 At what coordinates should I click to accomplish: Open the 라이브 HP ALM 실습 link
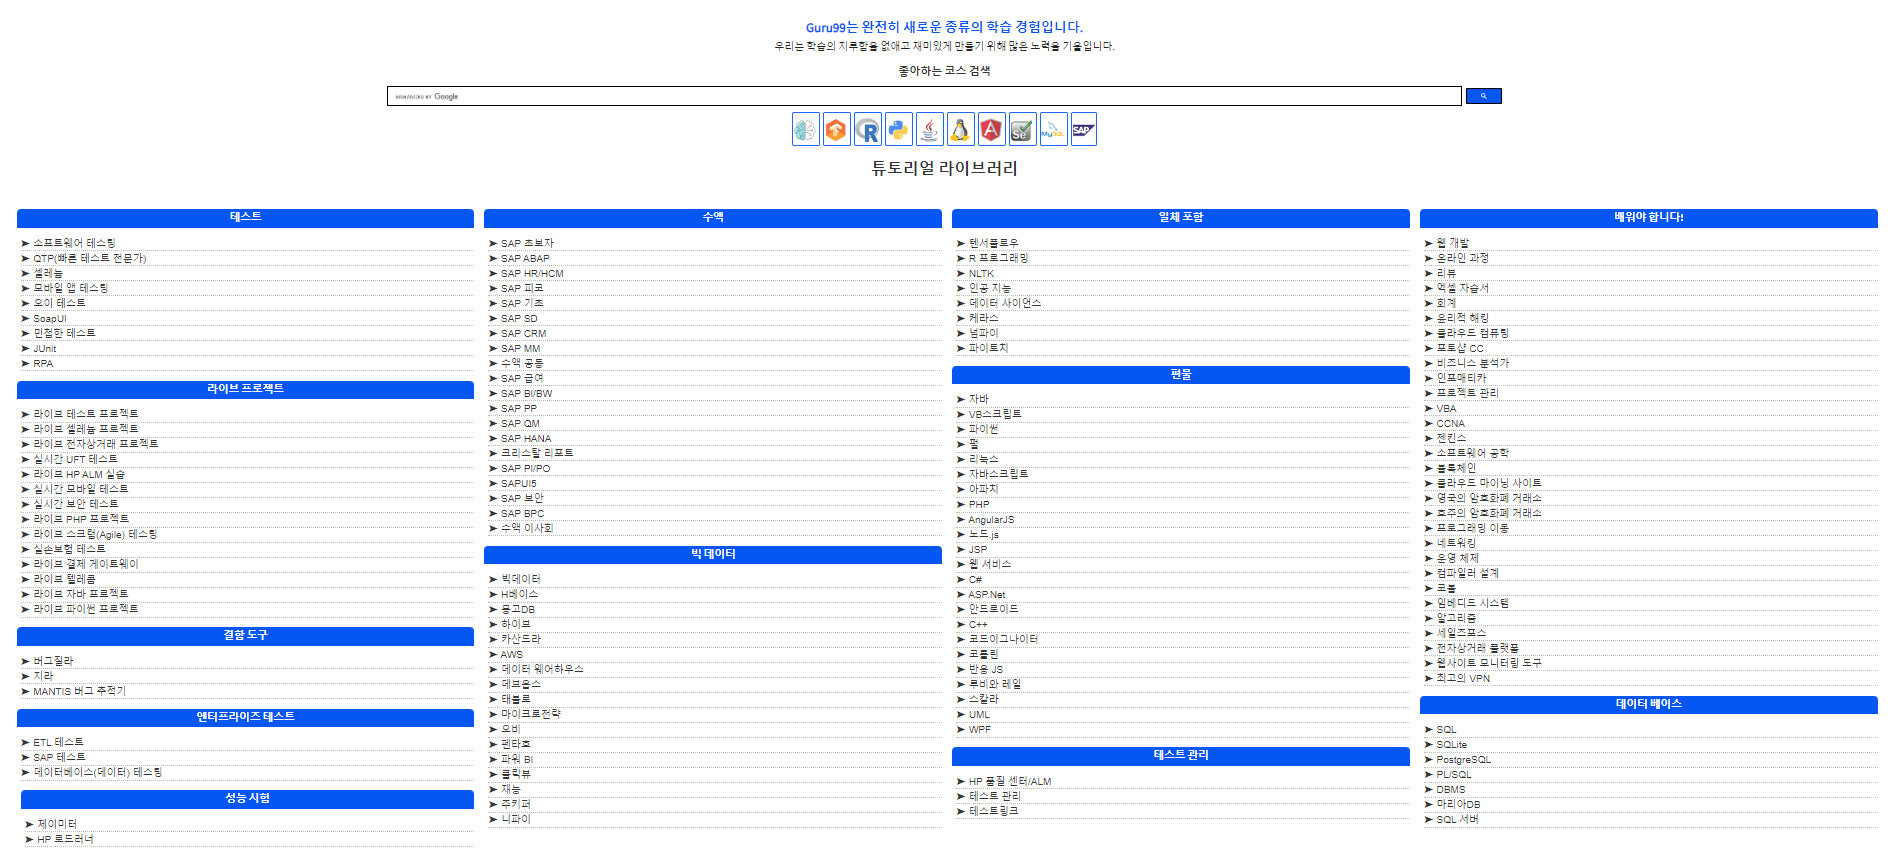click(79, 474)
